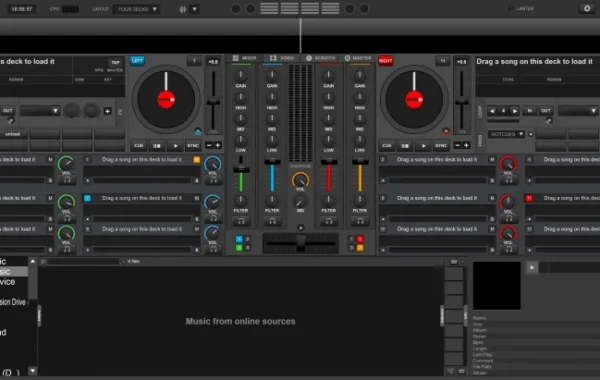Open the settings gear in the top bar
Image resolution: width=600 pixels, height=380 pixels.
tap(587, 8)
